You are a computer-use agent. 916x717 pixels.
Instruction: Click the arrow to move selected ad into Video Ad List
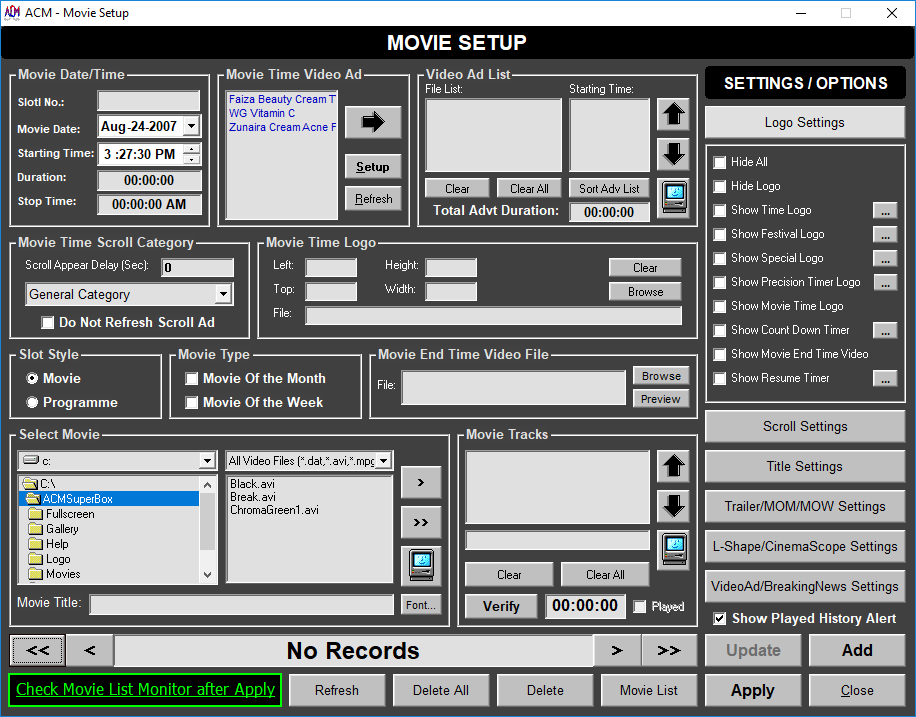(372, 122)
